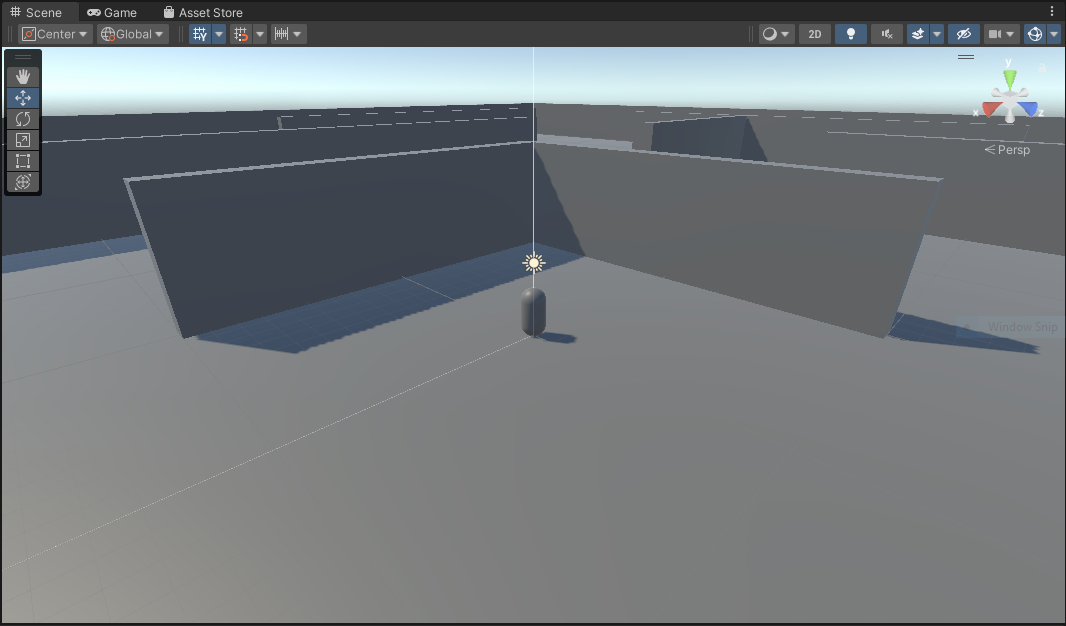The image size is (1066, 626).
Task: Toggle scene visibility with the crossed eye icon
Action: point(963,33)
